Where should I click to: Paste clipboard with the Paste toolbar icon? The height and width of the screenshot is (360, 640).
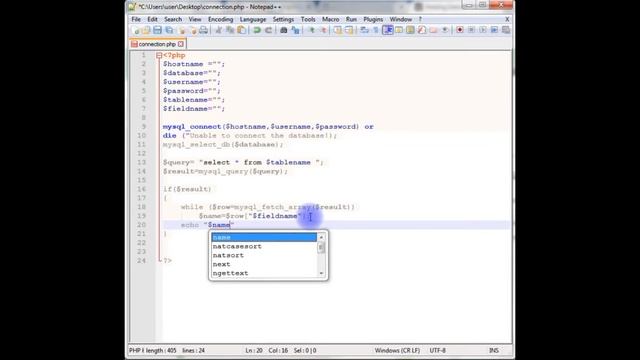click(x=242, y=30)
